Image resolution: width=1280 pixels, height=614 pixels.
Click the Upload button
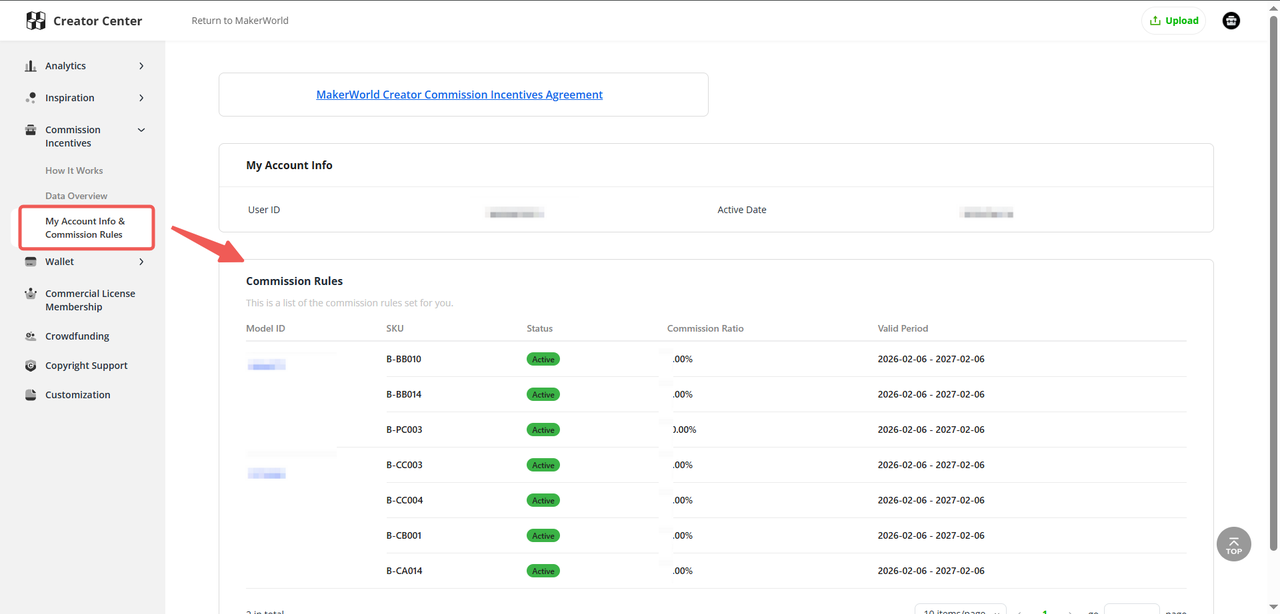[1174, 20]
